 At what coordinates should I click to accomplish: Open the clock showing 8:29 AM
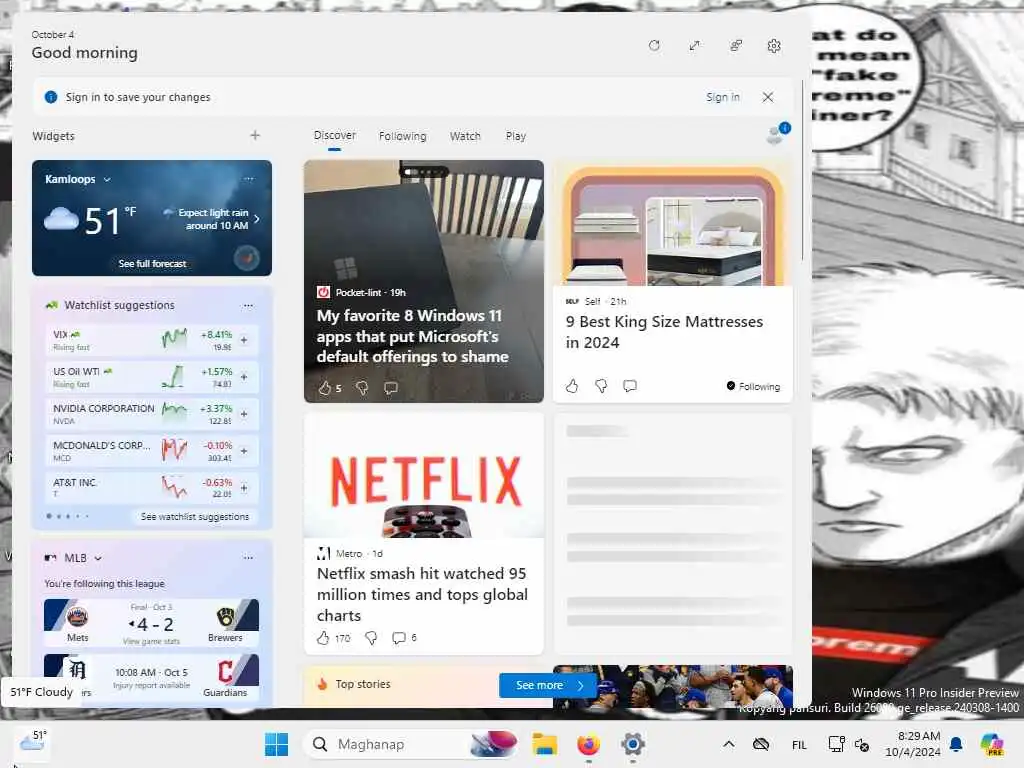click(x=912, y=744)
